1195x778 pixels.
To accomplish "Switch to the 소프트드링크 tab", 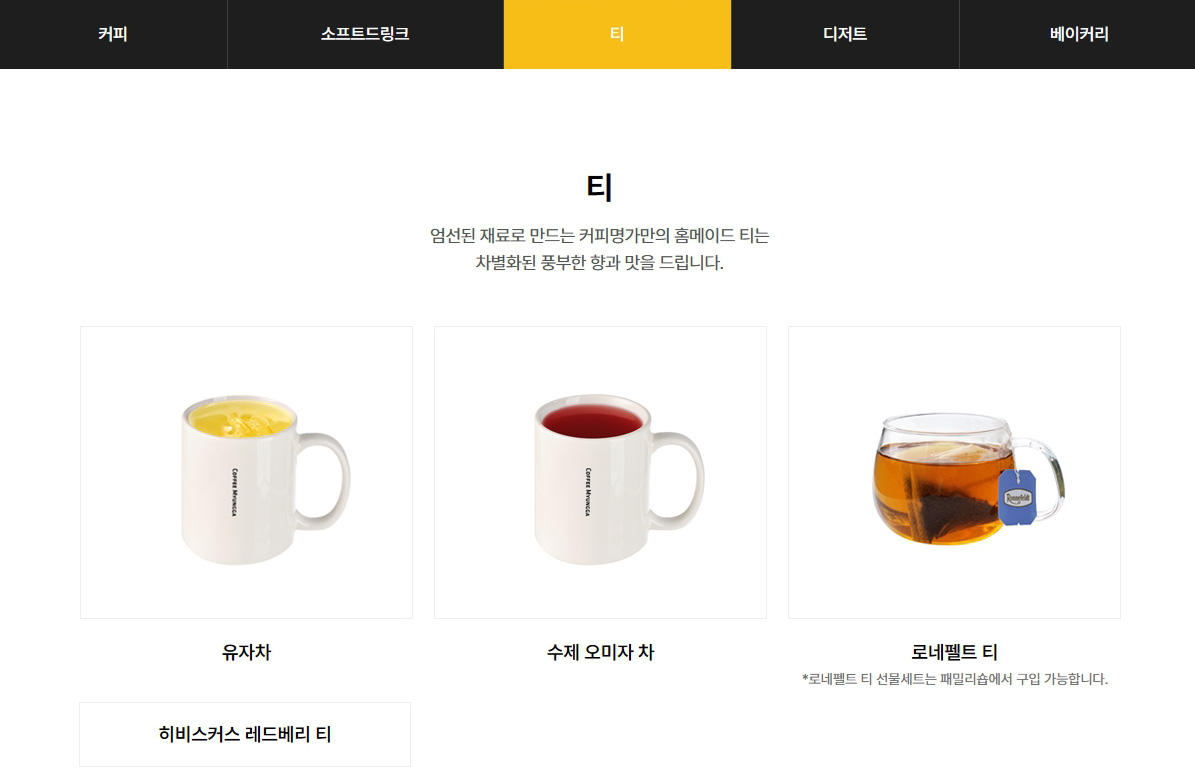I will (365, 34).
